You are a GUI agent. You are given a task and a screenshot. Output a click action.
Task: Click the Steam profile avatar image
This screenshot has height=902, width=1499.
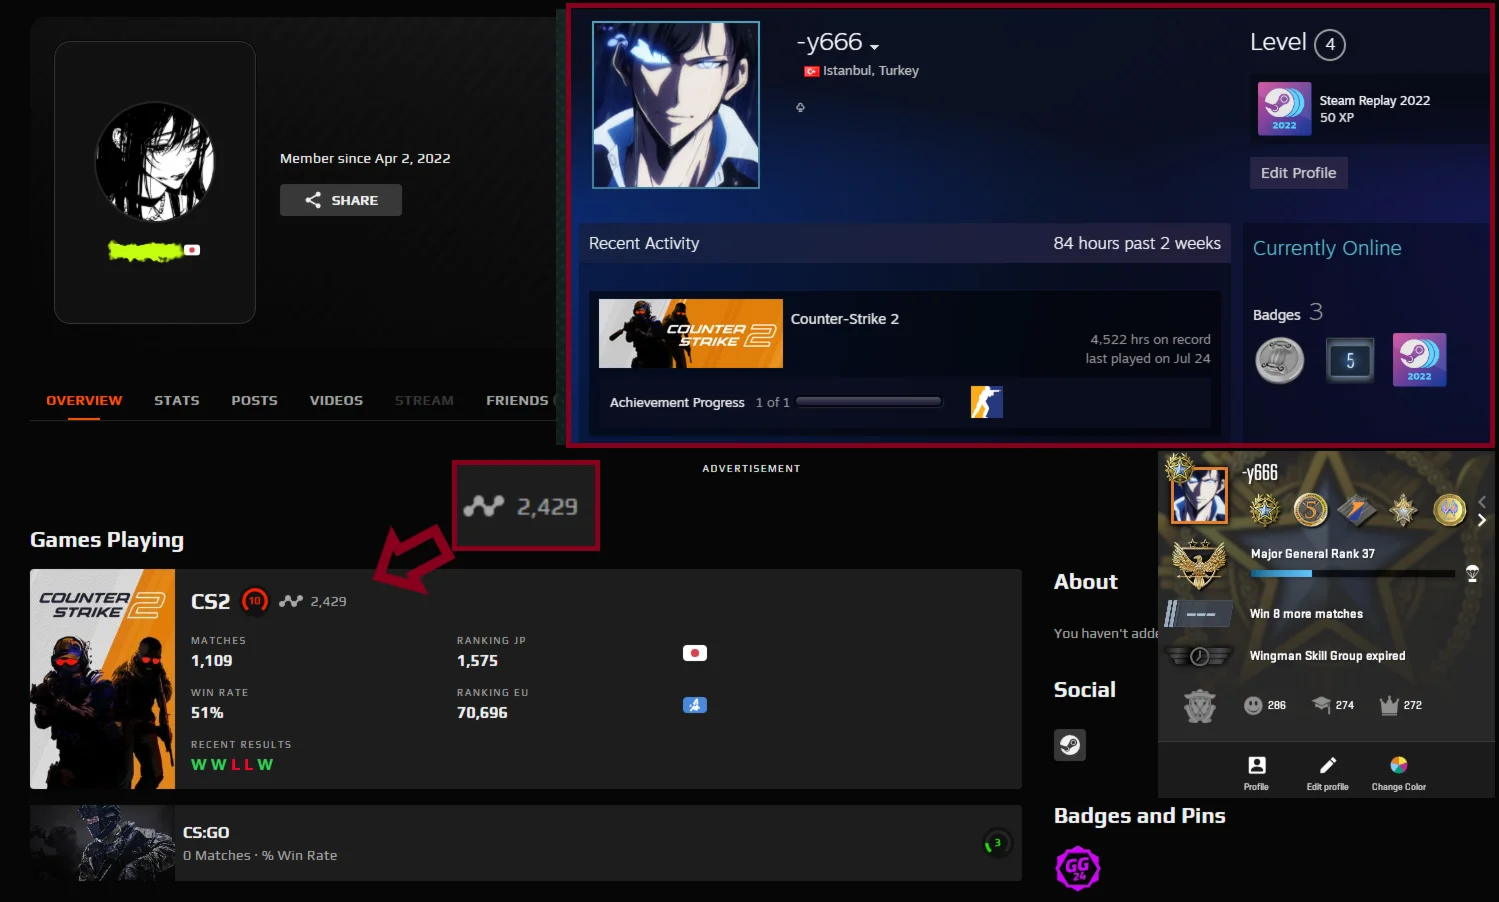pyautogui.click(x=676, y=105)
